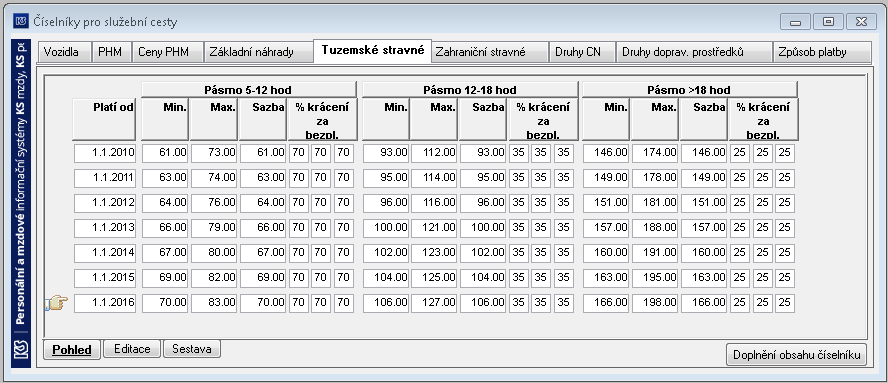888x383 pixels.
Task: Close the Číselníky pro služební cesty window
Action: (861, 22)
